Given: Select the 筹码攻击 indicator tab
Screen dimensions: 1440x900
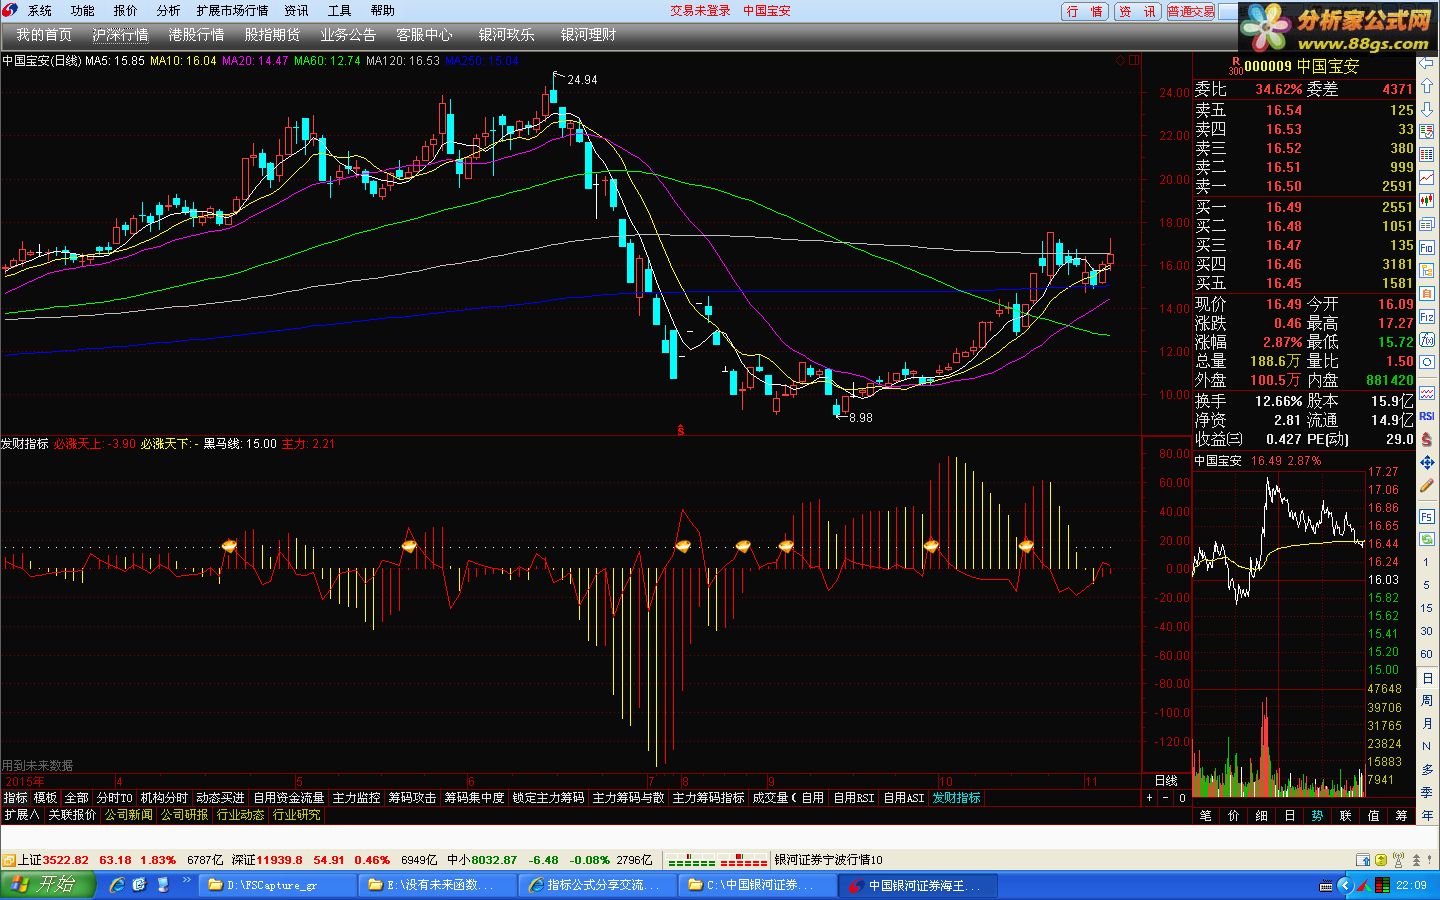Looking at the screenshot, I should tap(412, 798).
